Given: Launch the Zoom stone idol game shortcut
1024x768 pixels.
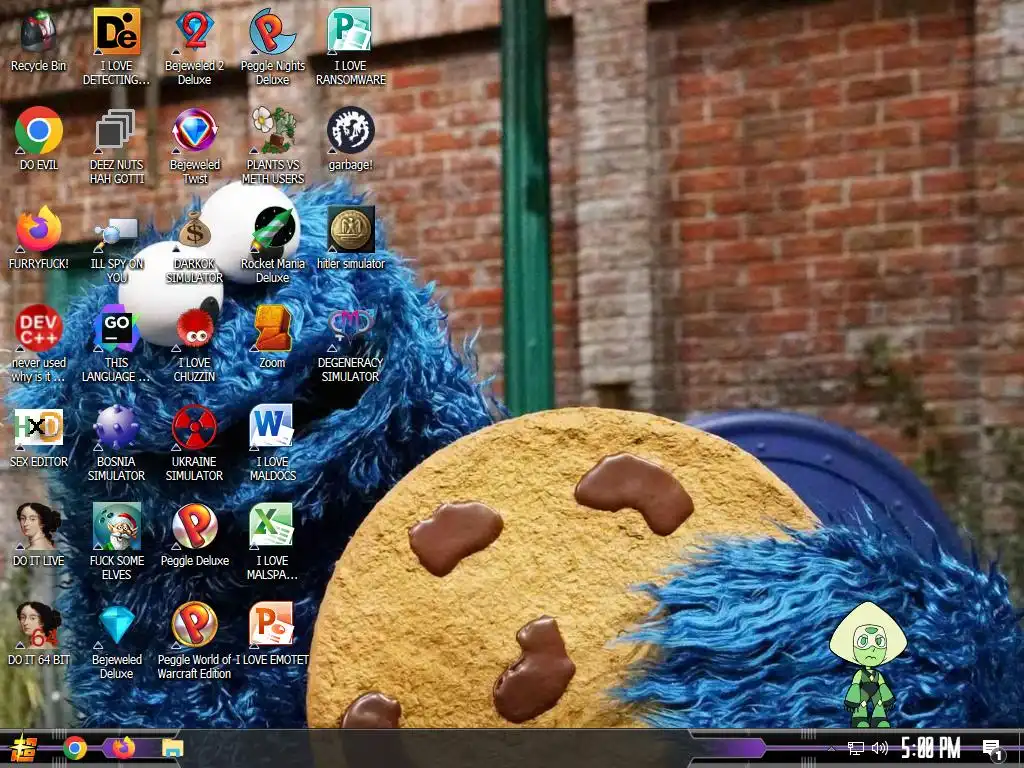Looking at the screenshot, I should [272, 338].
